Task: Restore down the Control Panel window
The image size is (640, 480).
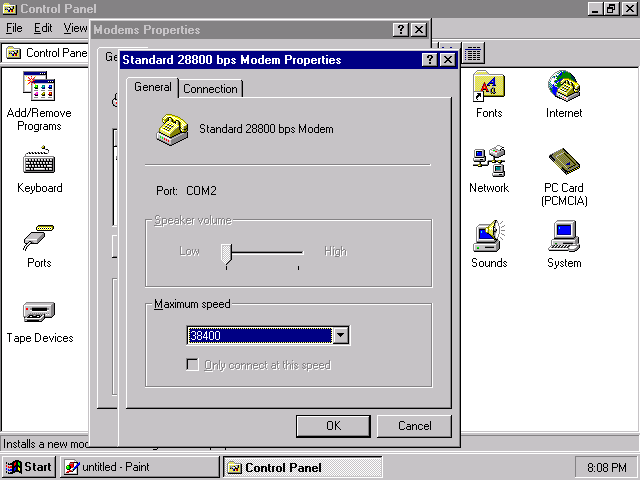Action: click(x=611, y=9)
